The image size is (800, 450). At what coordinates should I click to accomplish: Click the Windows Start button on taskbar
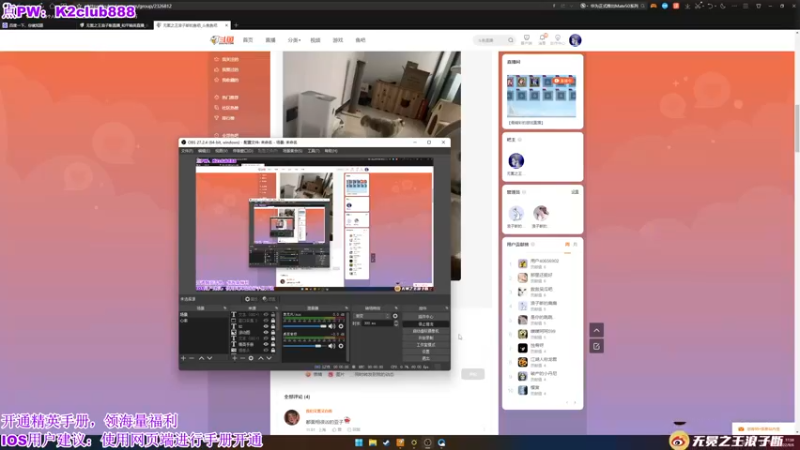click(359, 443)
